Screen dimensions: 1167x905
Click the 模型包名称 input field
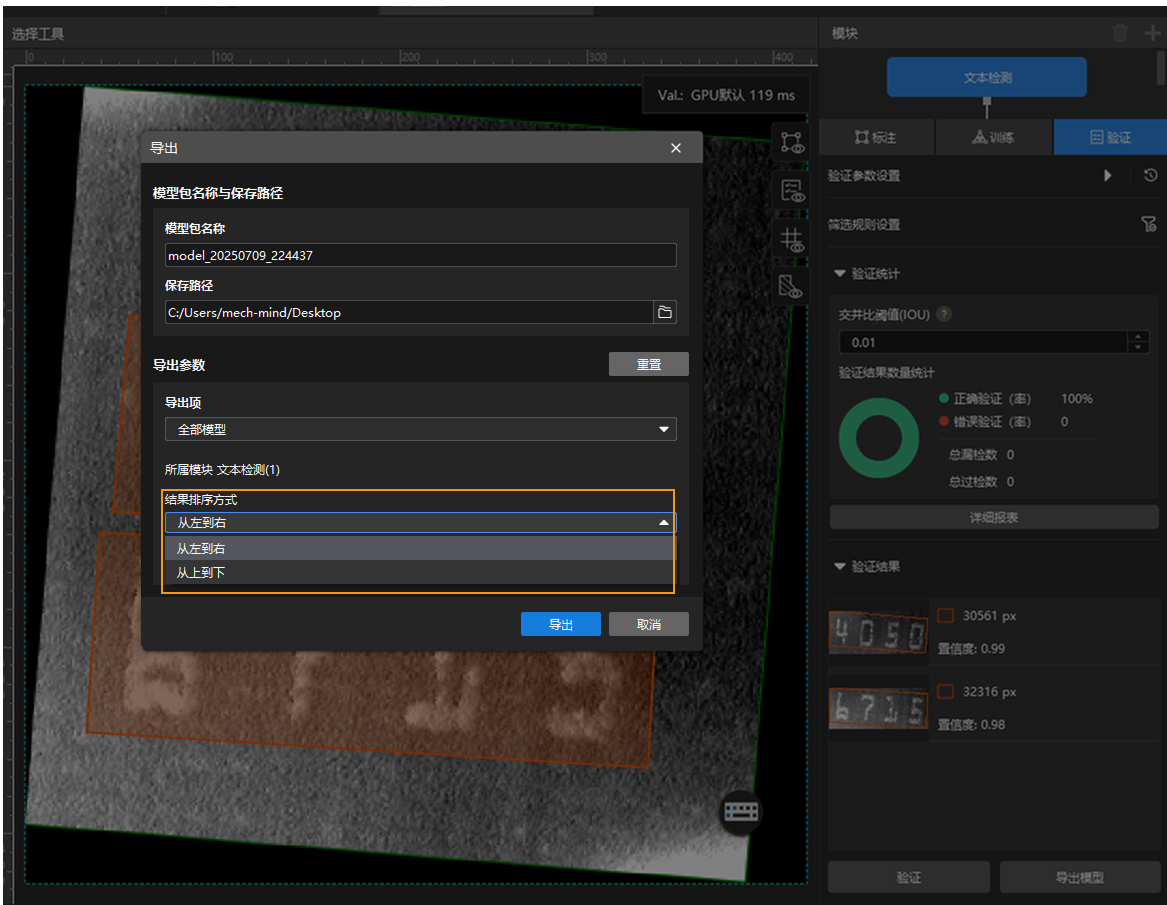point(421,255)
